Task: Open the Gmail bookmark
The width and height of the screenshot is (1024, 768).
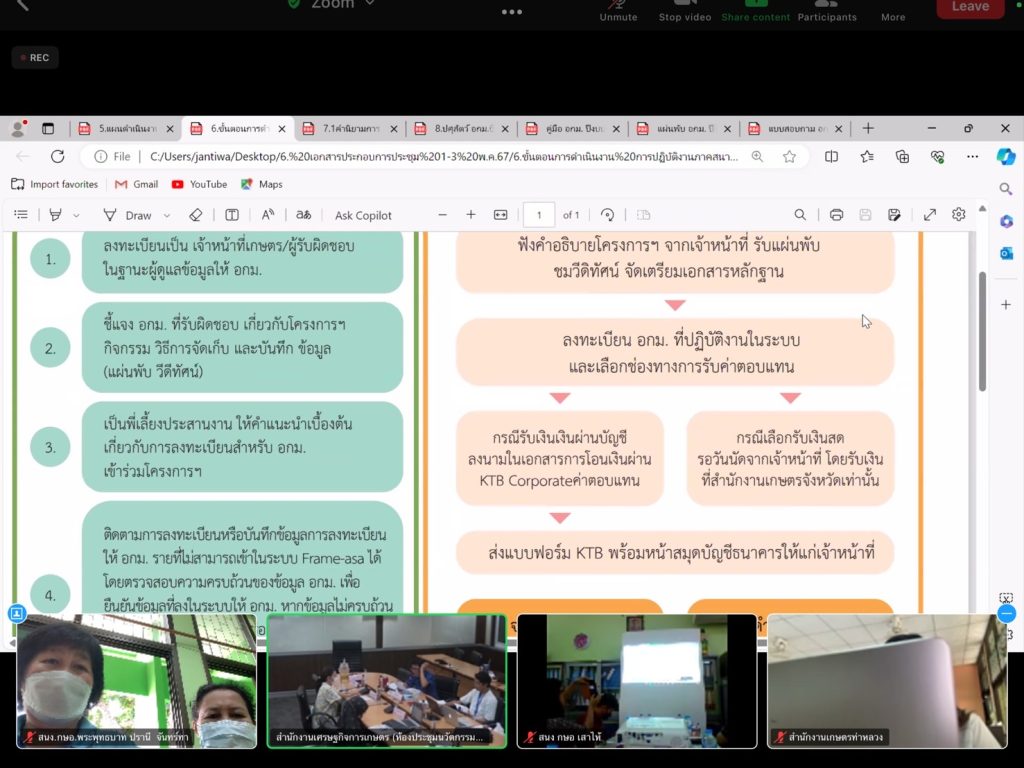Action: (x=136, y=184)
